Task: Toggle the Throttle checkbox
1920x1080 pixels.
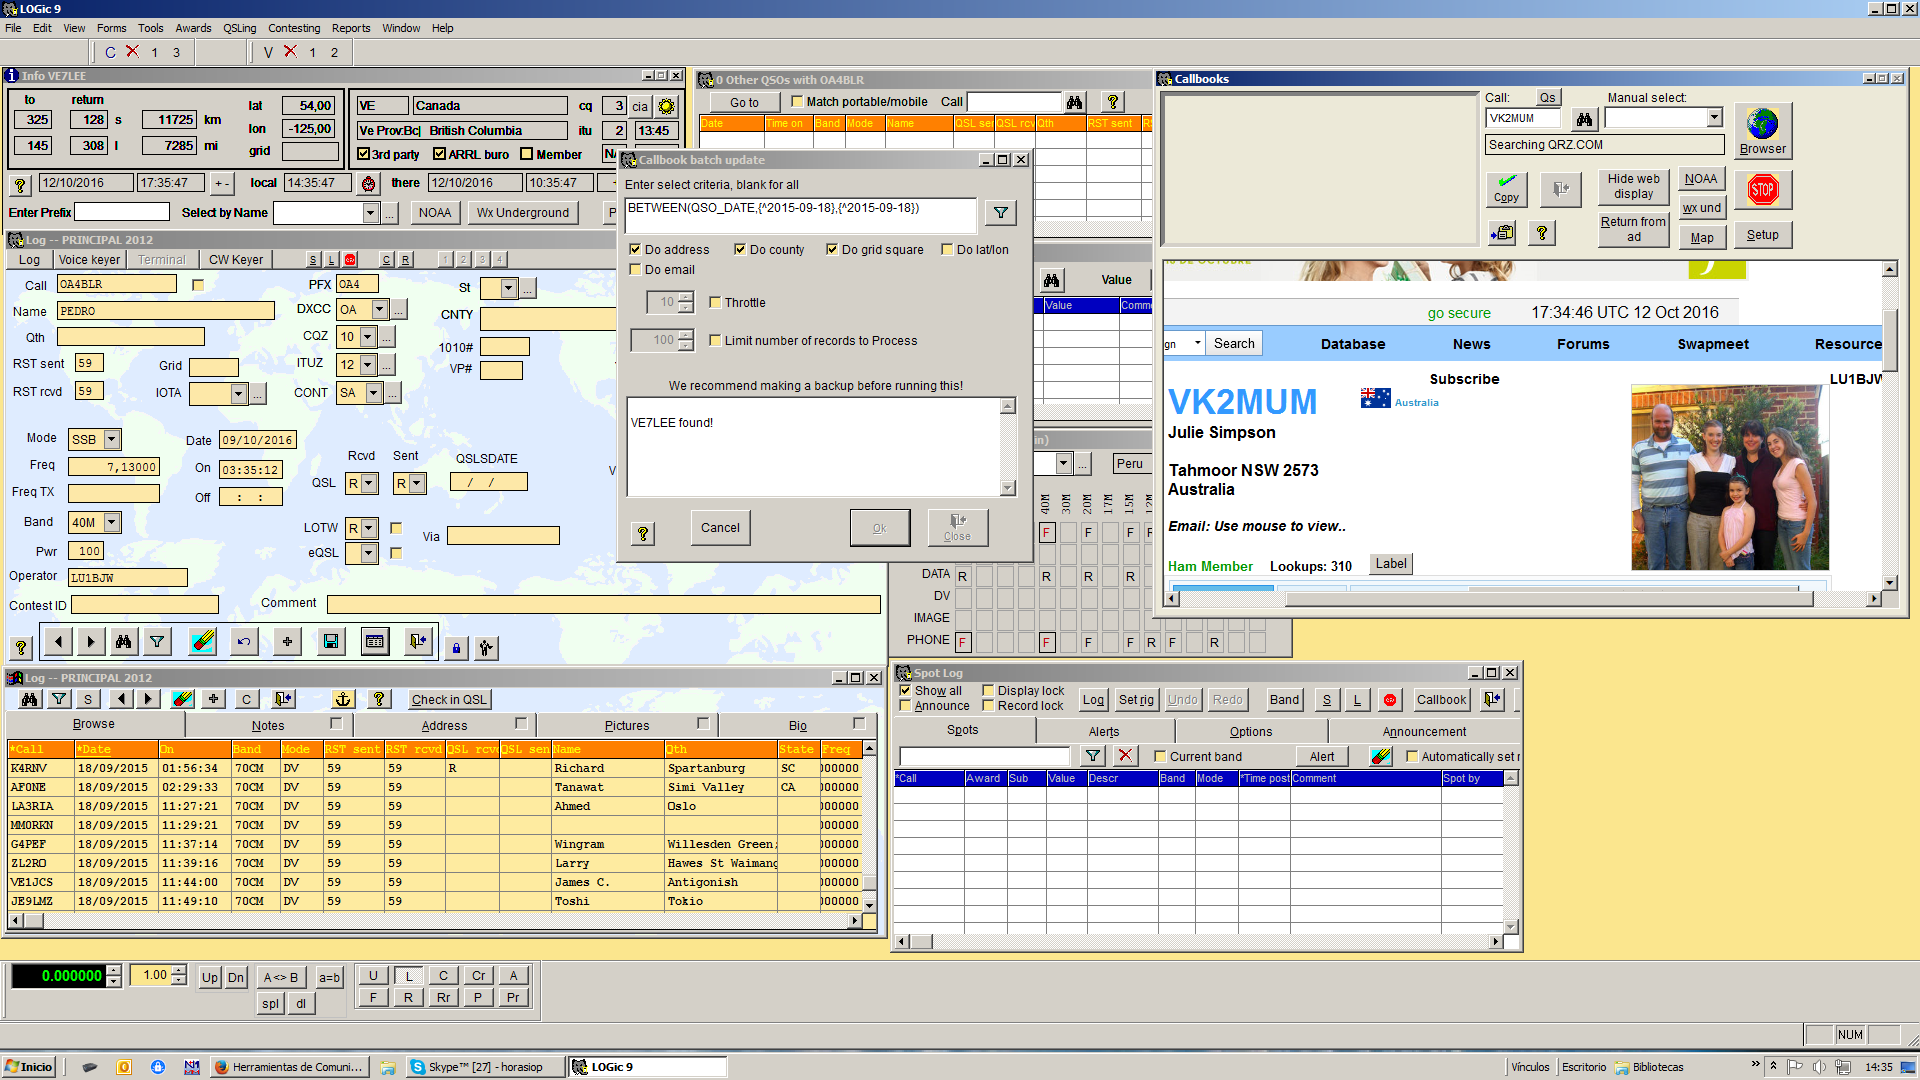Action: click(x=715, y=303)
